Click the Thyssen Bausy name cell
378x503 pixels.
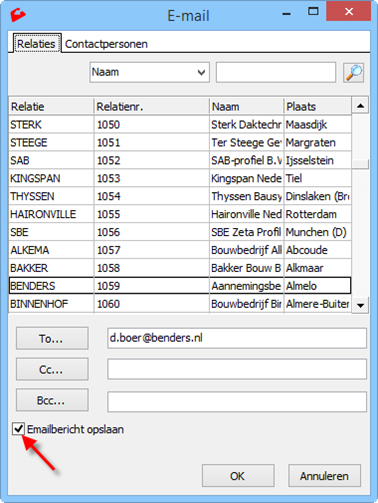246,196
